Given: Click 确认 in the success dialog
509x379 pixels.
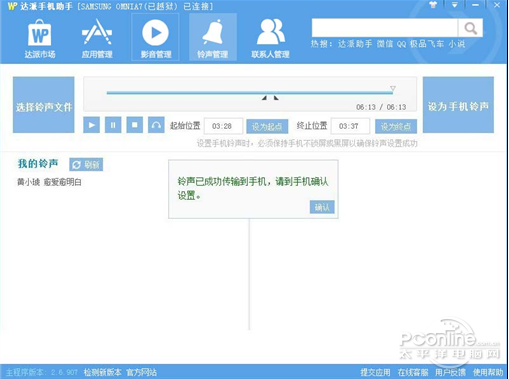Looking at the screenshot, I should pyautogui.click(x=322, y=207).
